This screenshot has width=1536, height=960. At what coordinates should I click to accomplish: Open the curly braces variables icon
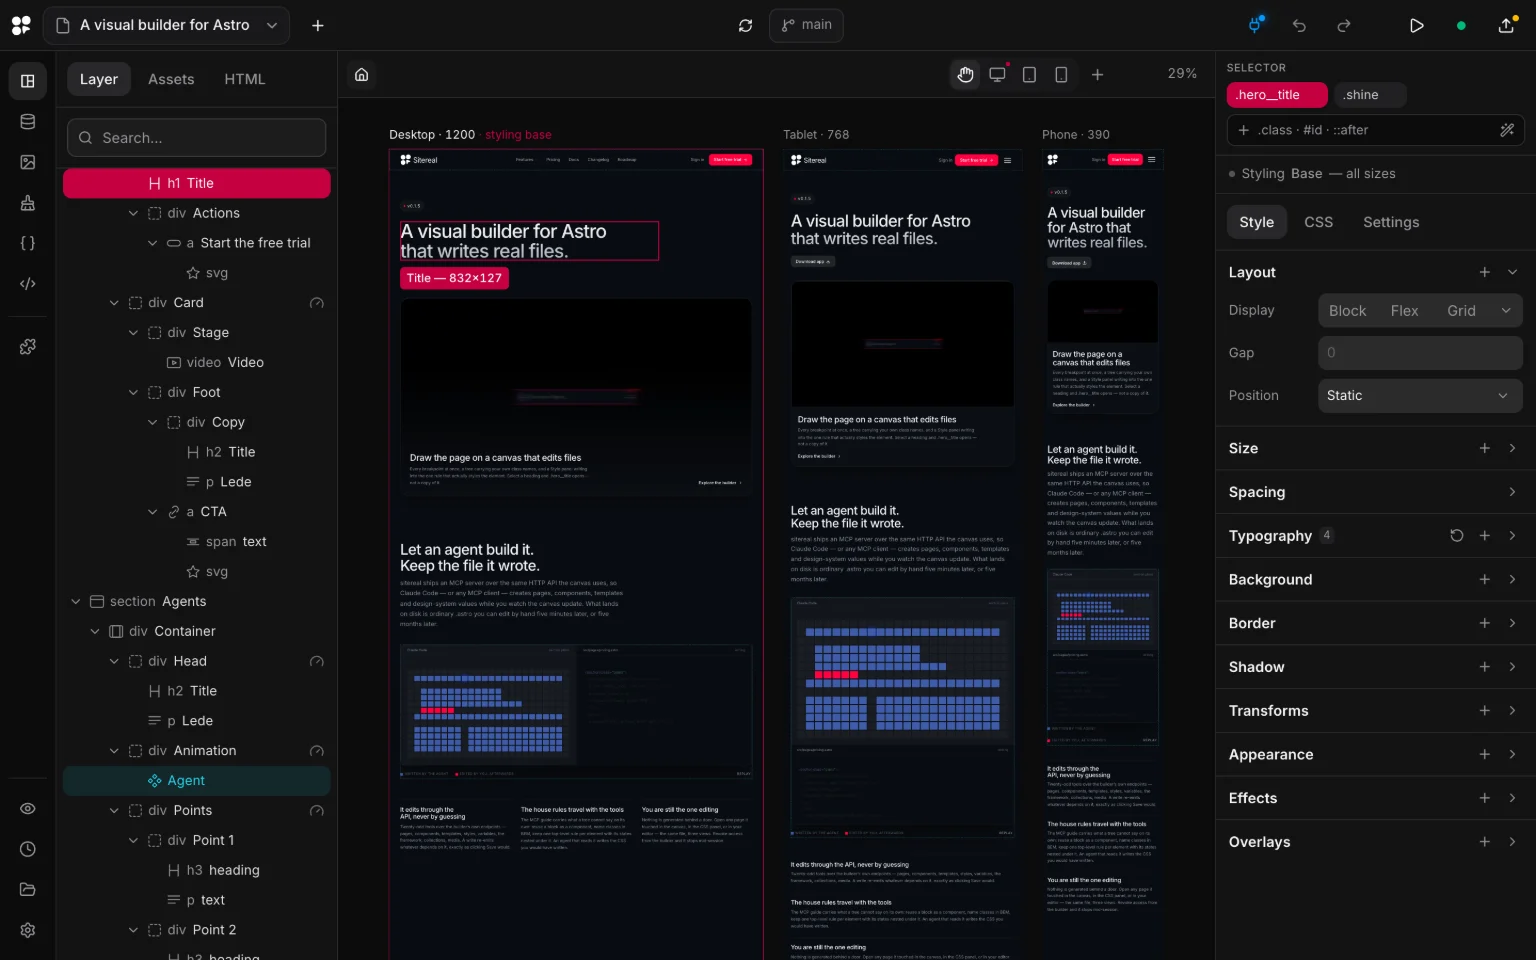28,243
